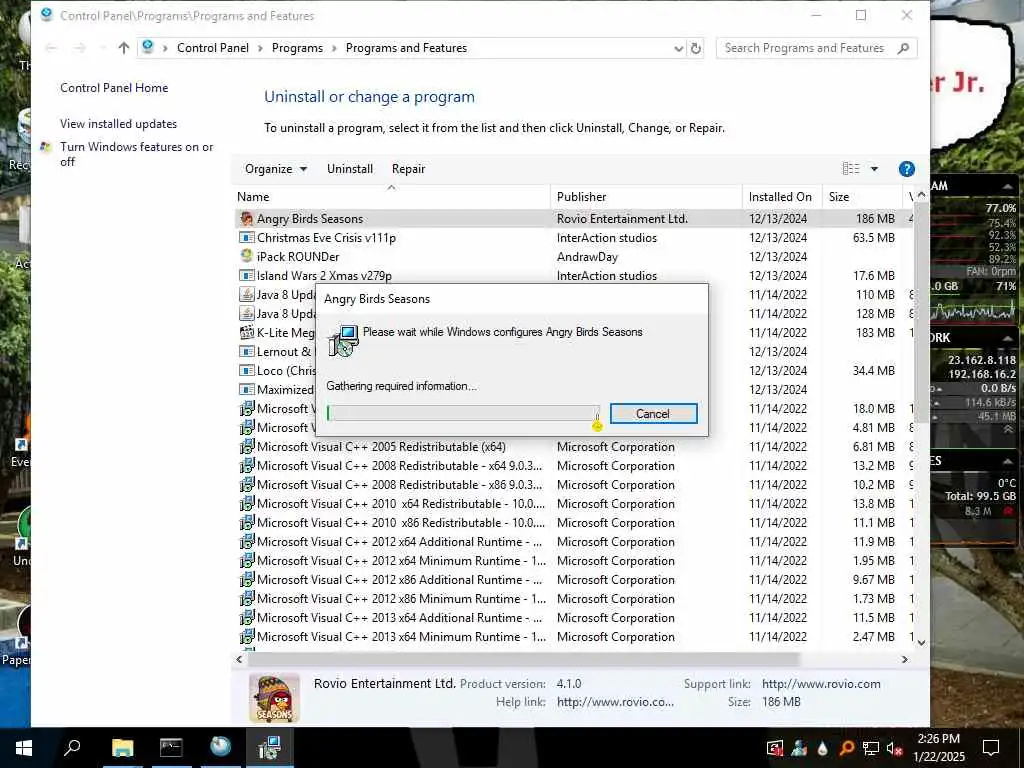Image resolution: width=1024 pixels, height=768 pixels.
Task: Open the notification center icon
Action: [x=991, y=748]
